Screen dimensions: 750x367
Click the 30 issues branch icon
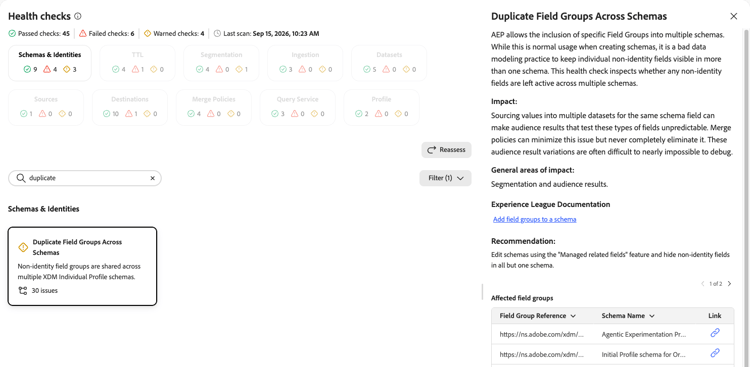coord(22,290)
